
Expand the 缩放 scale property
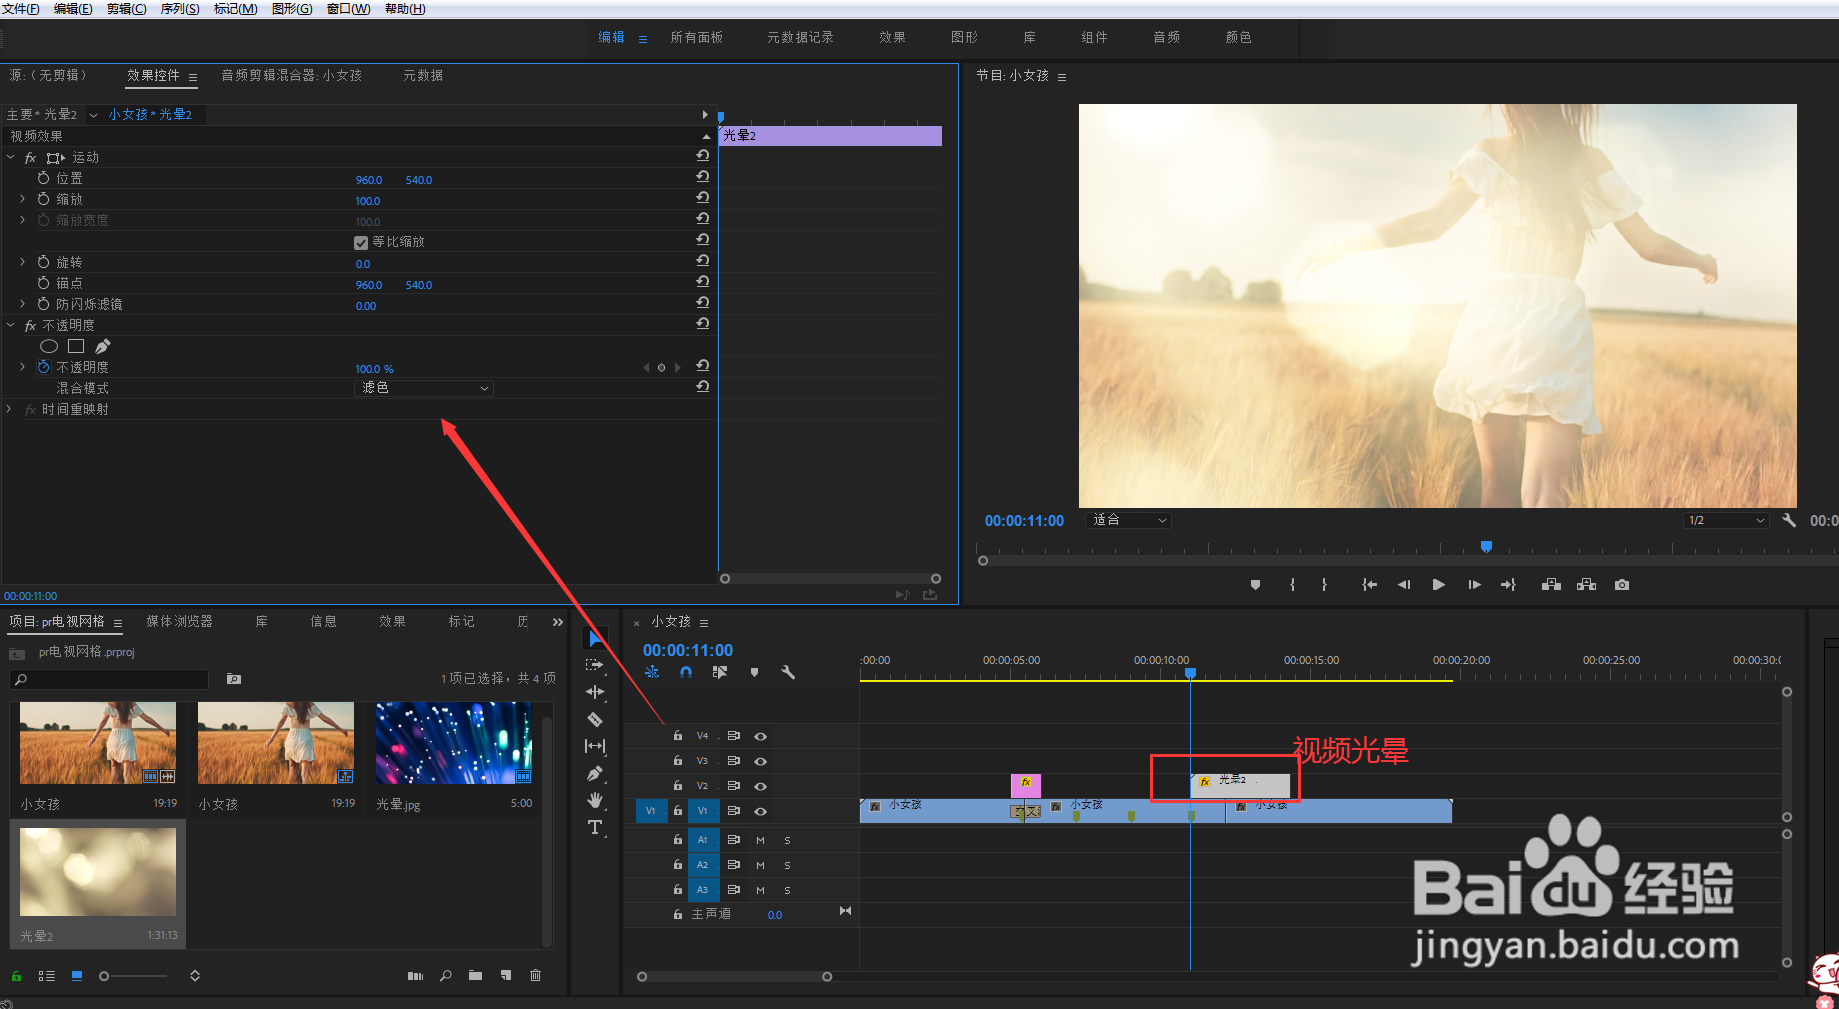click(23, 199)
